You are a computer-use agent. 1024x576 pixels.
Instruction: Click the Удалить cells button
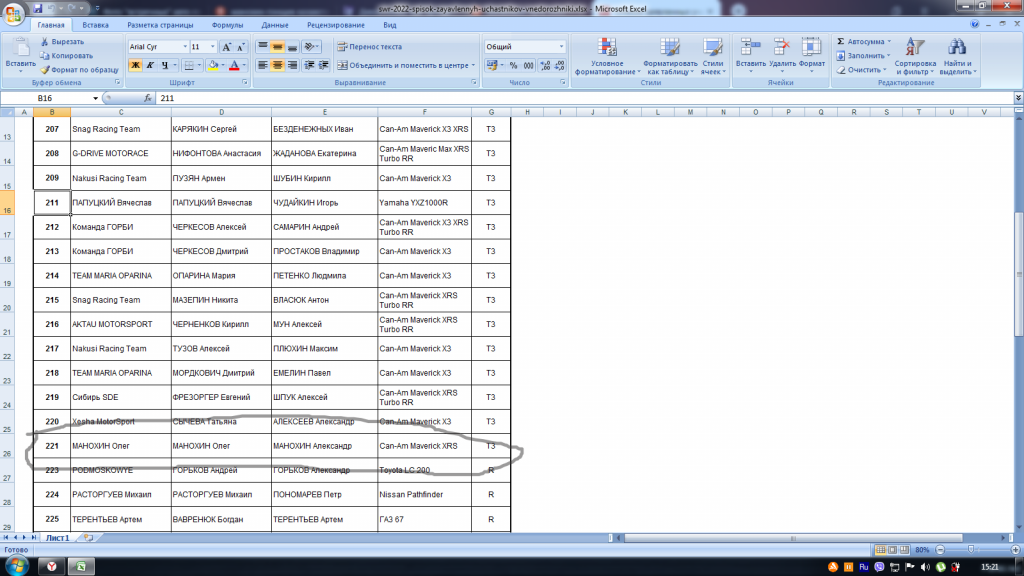pyautogui.click(x=782, y=52)
